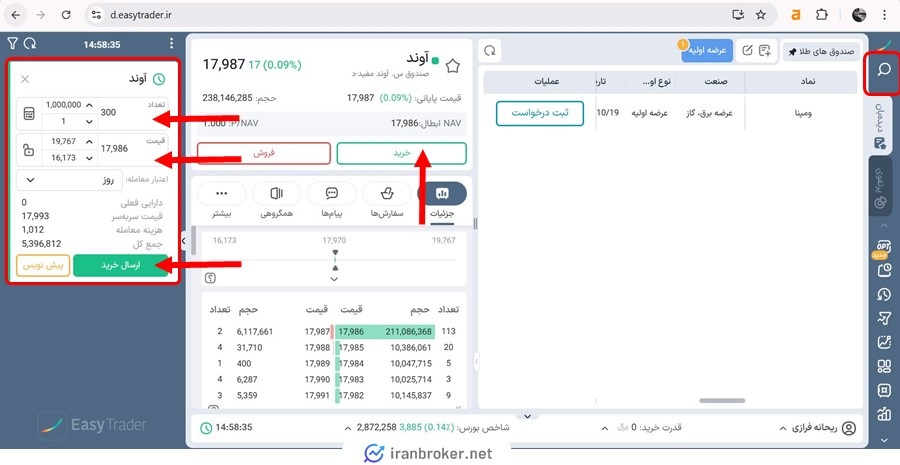Switch to the جزئیات details tab
The width and height of the screenshot is (900, 465).
[x=442, y=200]
